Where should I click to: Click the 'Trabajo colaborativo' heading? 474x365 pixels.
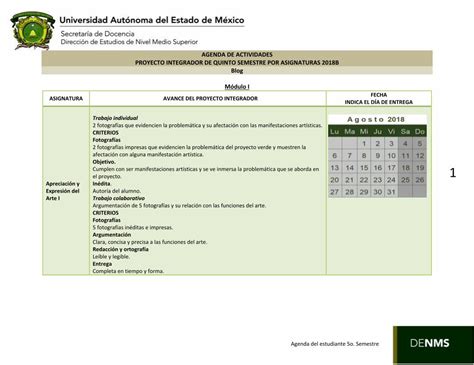pos(119,198)
